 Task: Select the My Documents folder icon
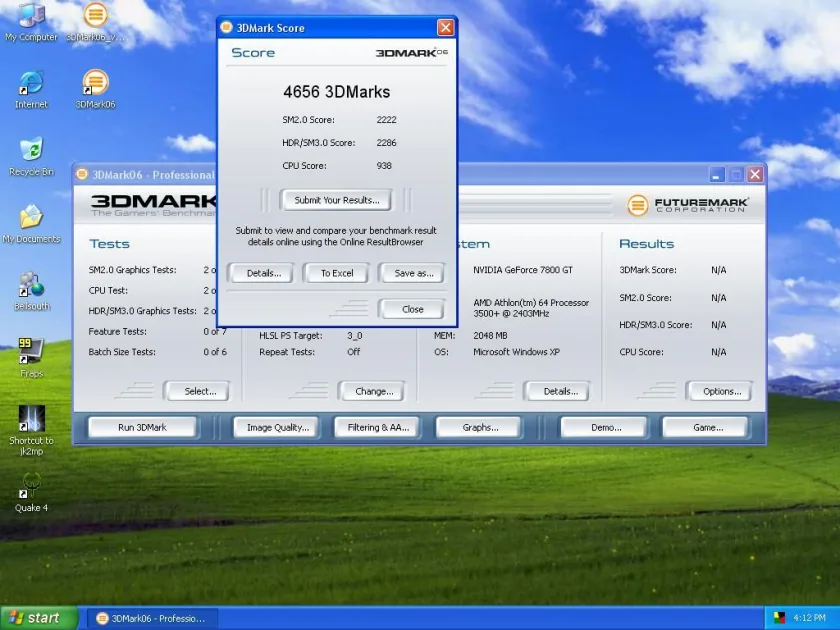pyautogui.click(x=31, y=224)
